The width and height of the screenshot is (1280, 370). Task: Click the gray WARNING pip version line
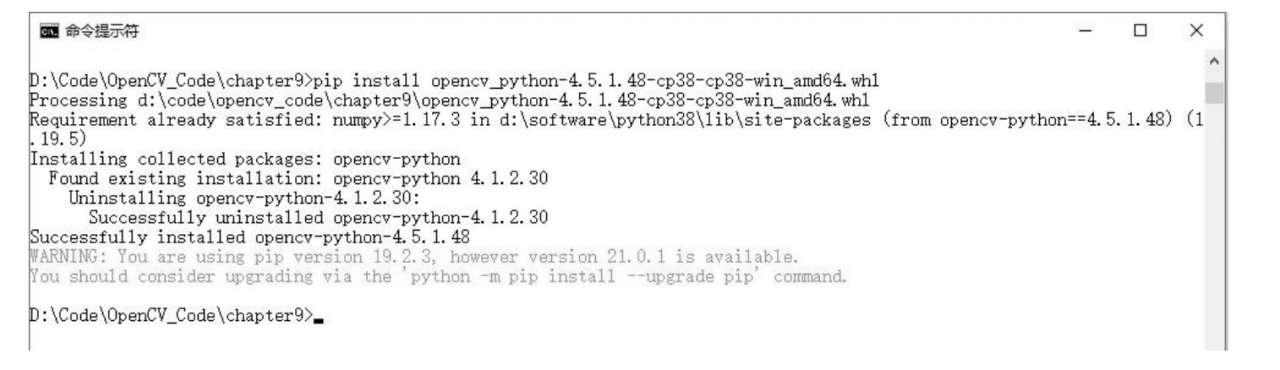[x=414, y=257]
